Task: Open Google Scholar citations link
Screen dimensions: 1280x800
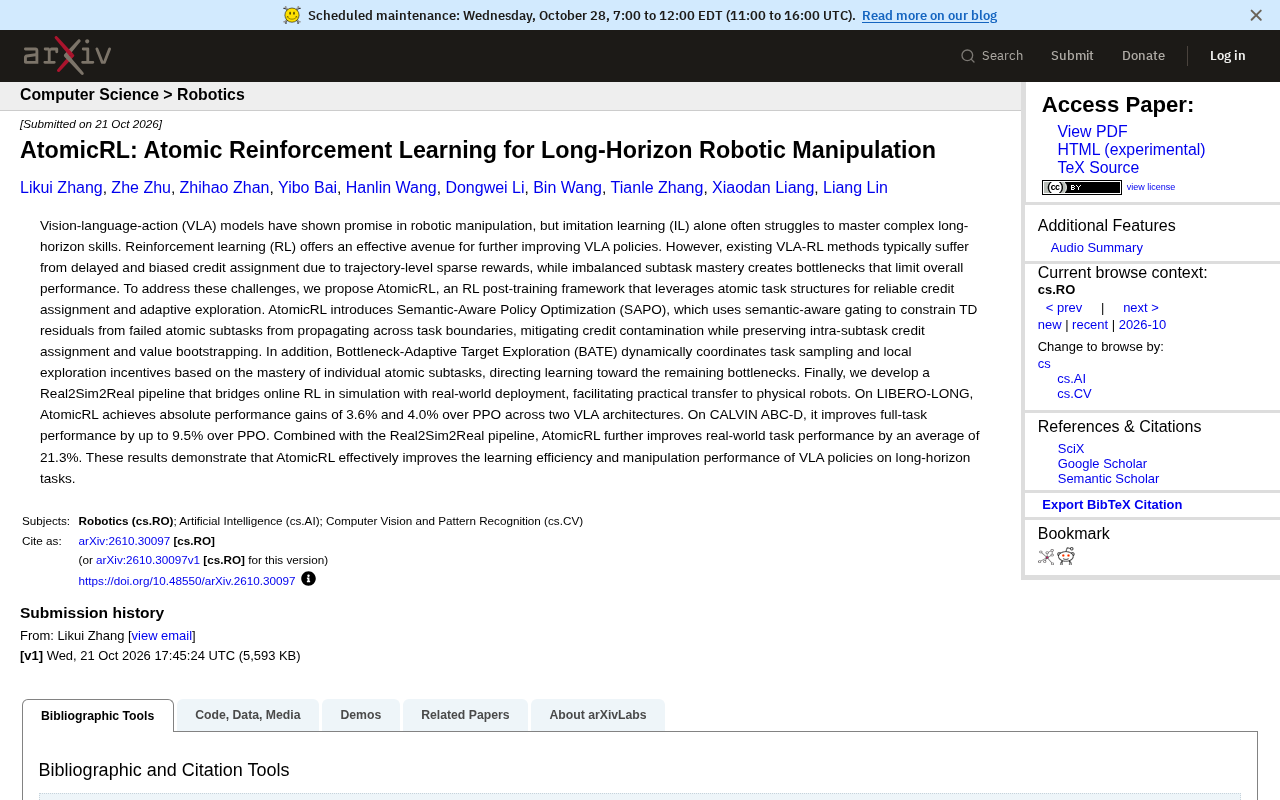Action: tap(1102, 464)
